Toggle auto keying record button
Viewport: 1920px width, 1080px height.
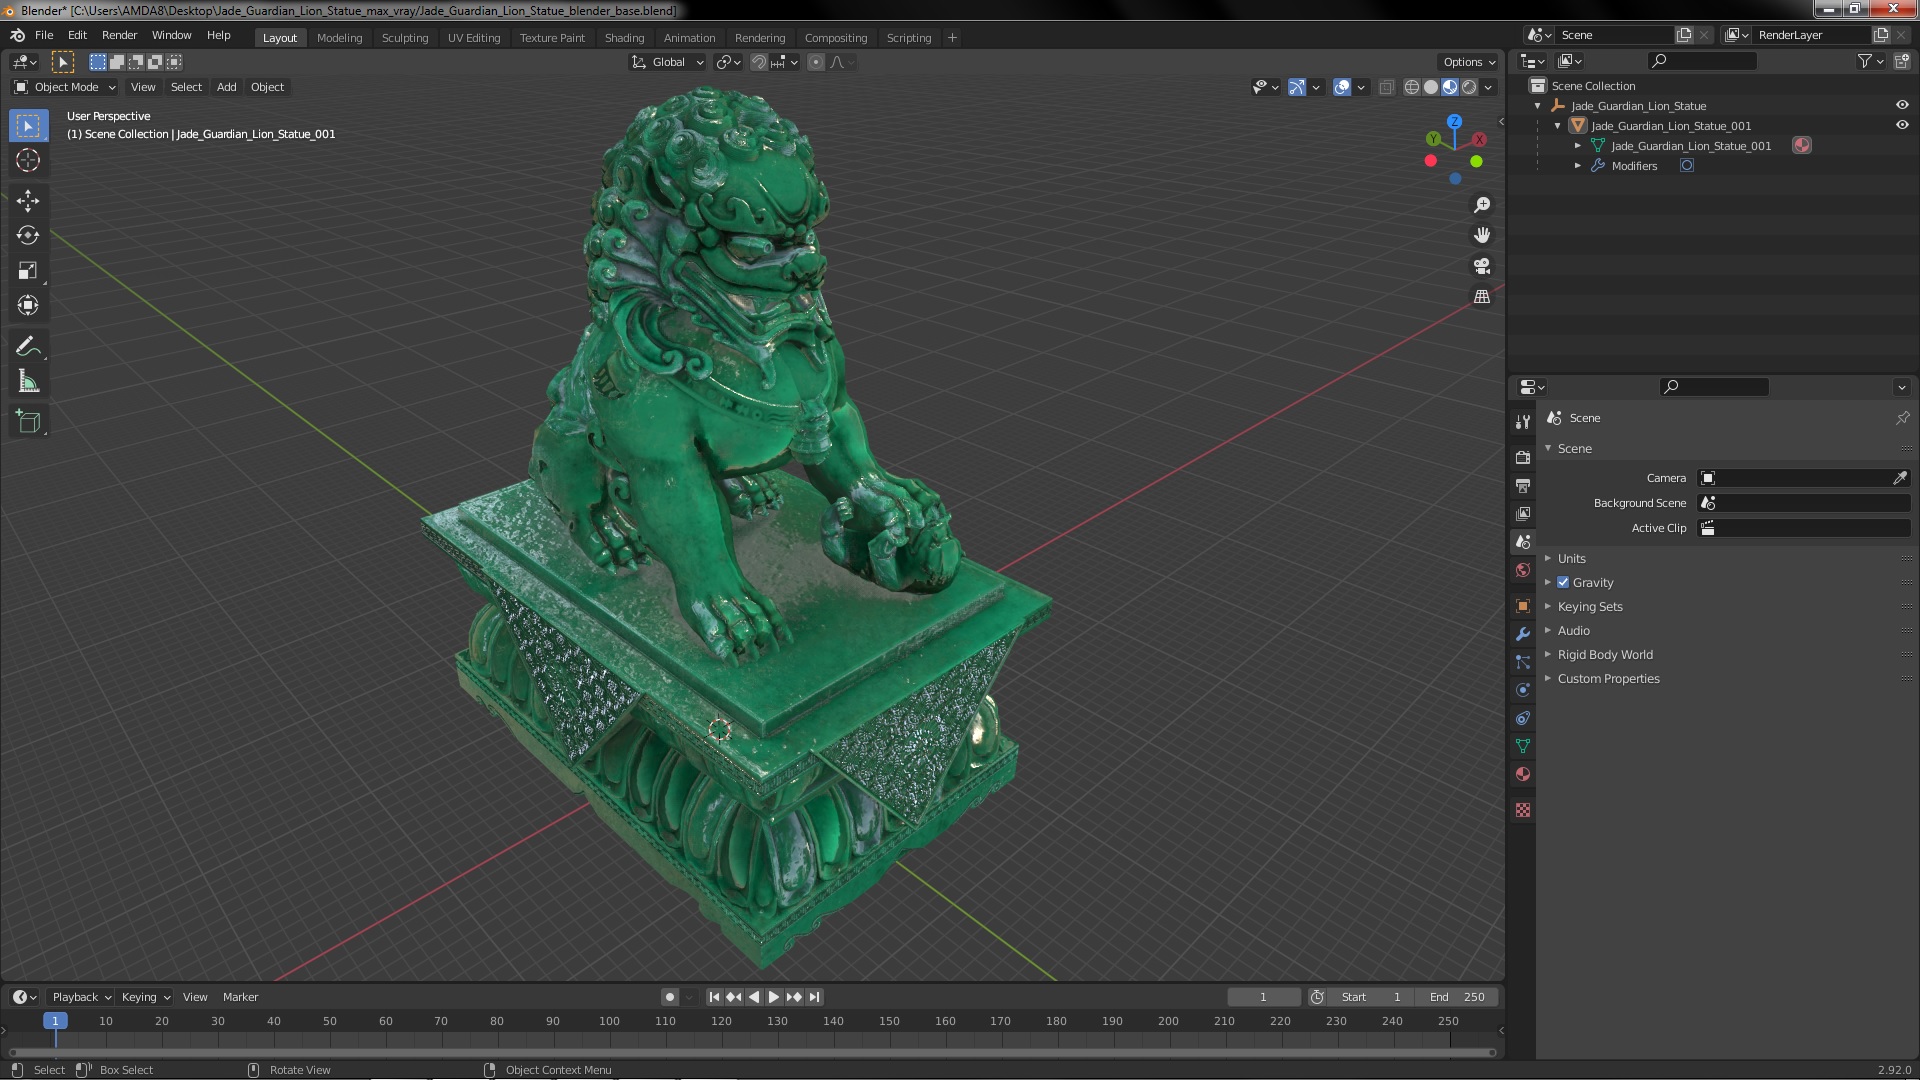(x=670, y=997)
